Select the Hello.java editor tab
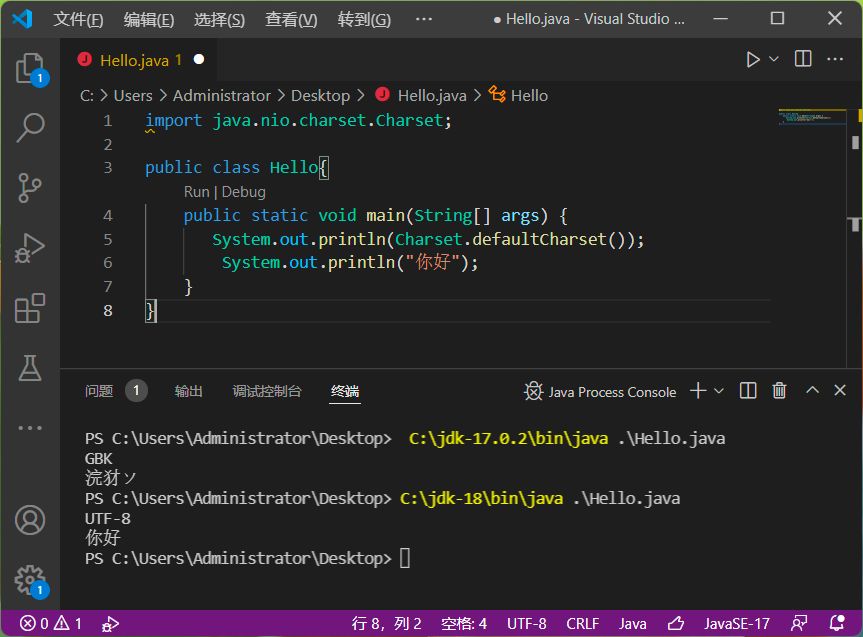 pyautogui.click(x=139, y=59)
